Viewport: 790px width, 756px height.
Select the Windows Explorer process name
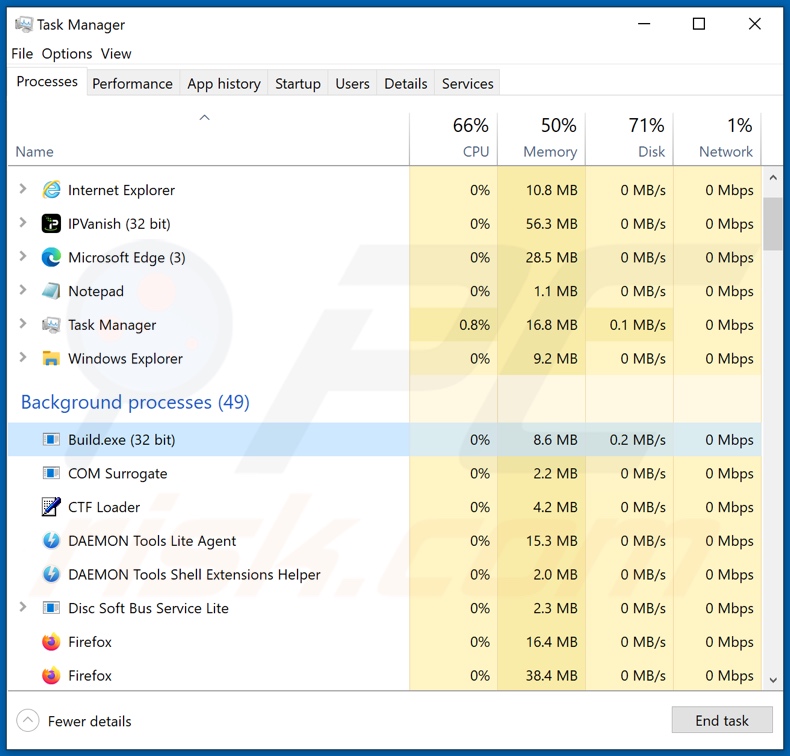(x=125, y=359)
